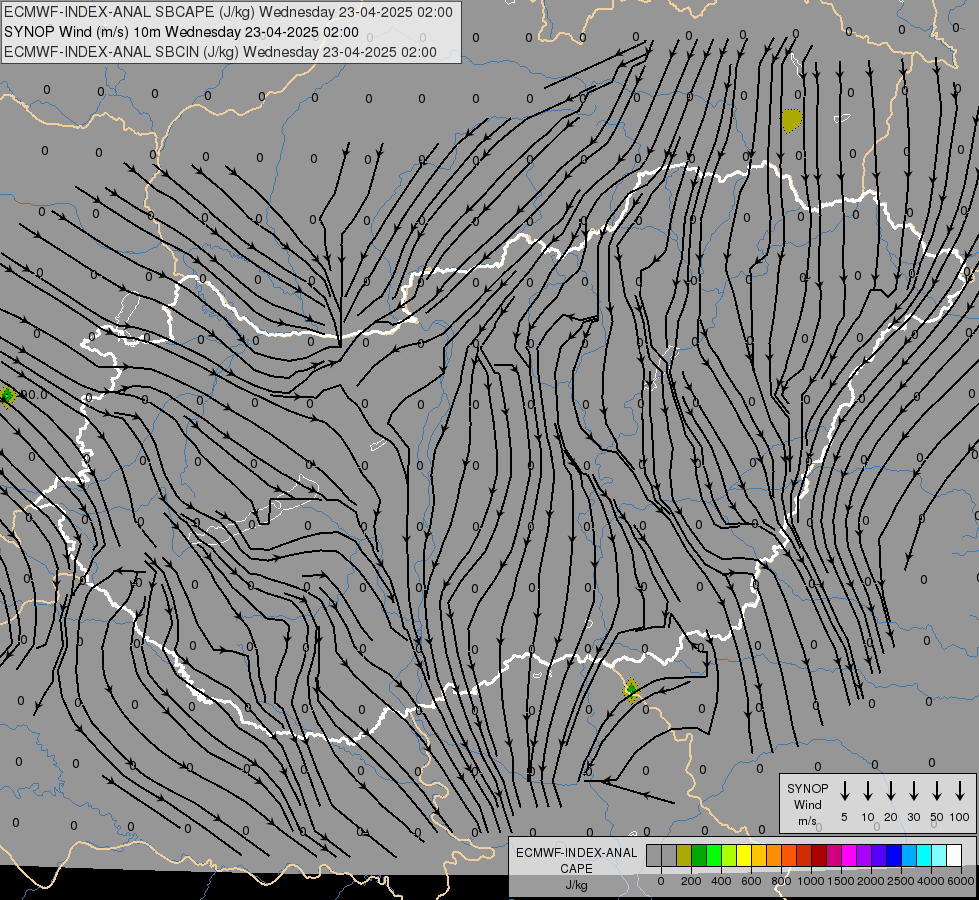Click the wind arrow above the 30 label
The width and height of the screenshot is (979, 900).
tap(913, 791)
